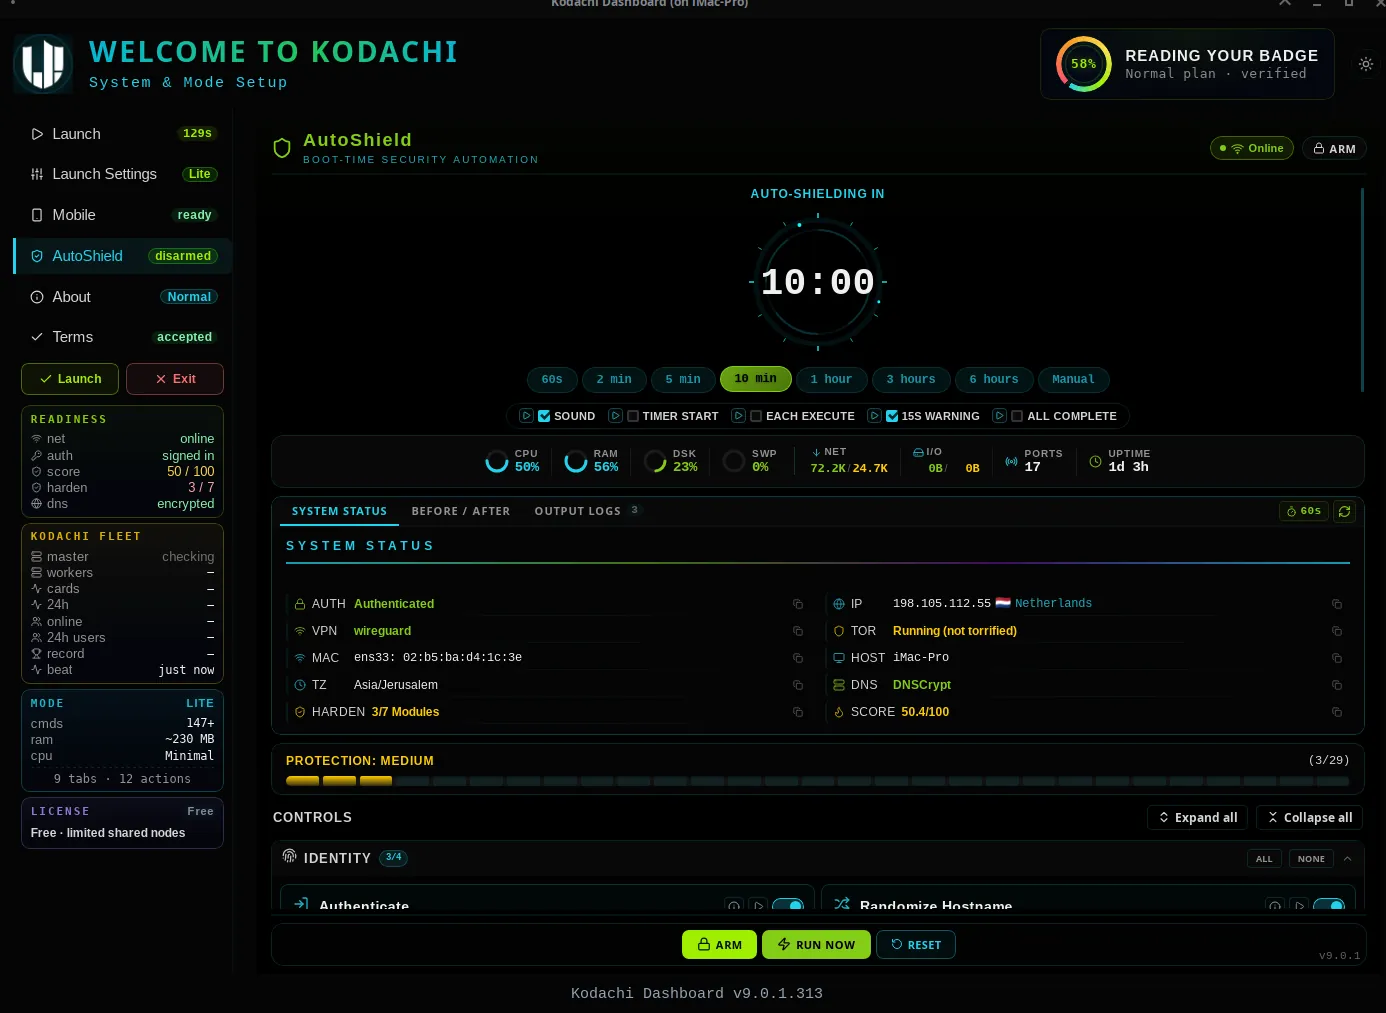Screen dimensions: 1386x1013
Task: Switch to the SYSTEM STATUS tab
Action: click(339, 511)
